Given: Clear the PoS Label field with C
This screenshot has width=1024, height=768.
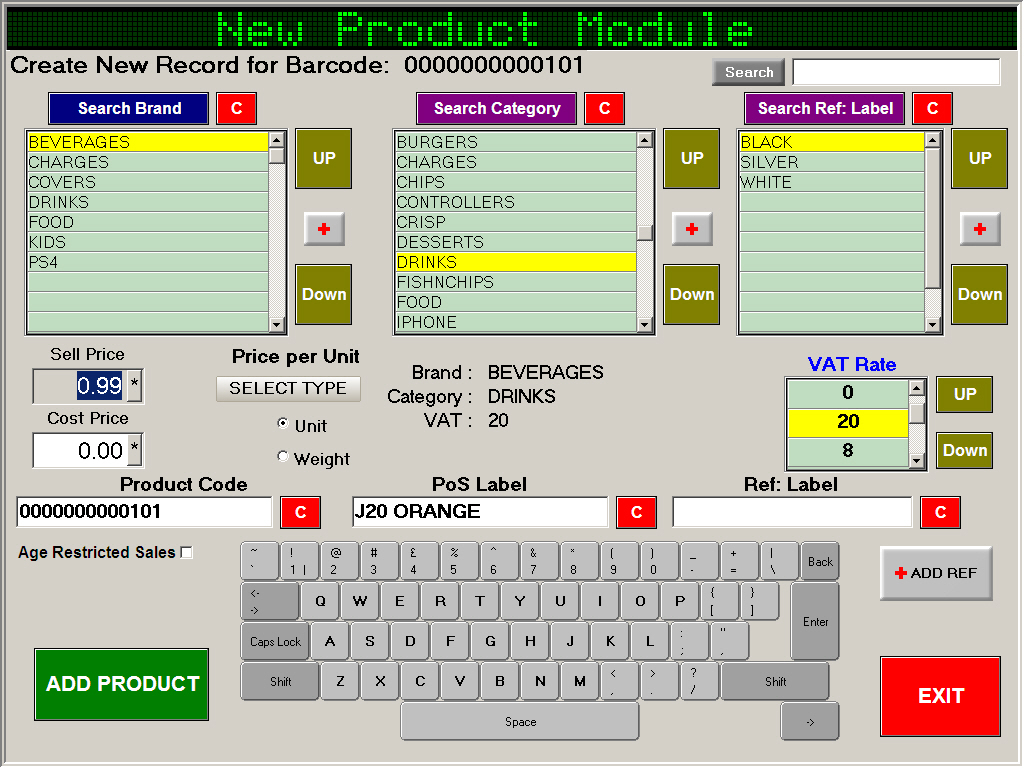Looking at the screenshot, I should click(636, 512).
